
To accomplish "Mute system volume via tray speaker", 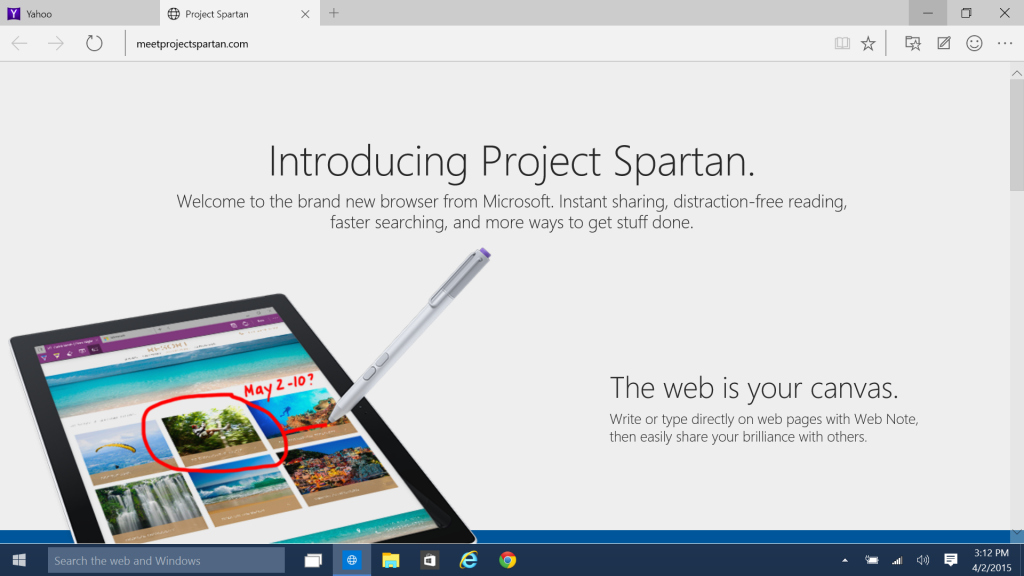I will click(x=922, y=560).
